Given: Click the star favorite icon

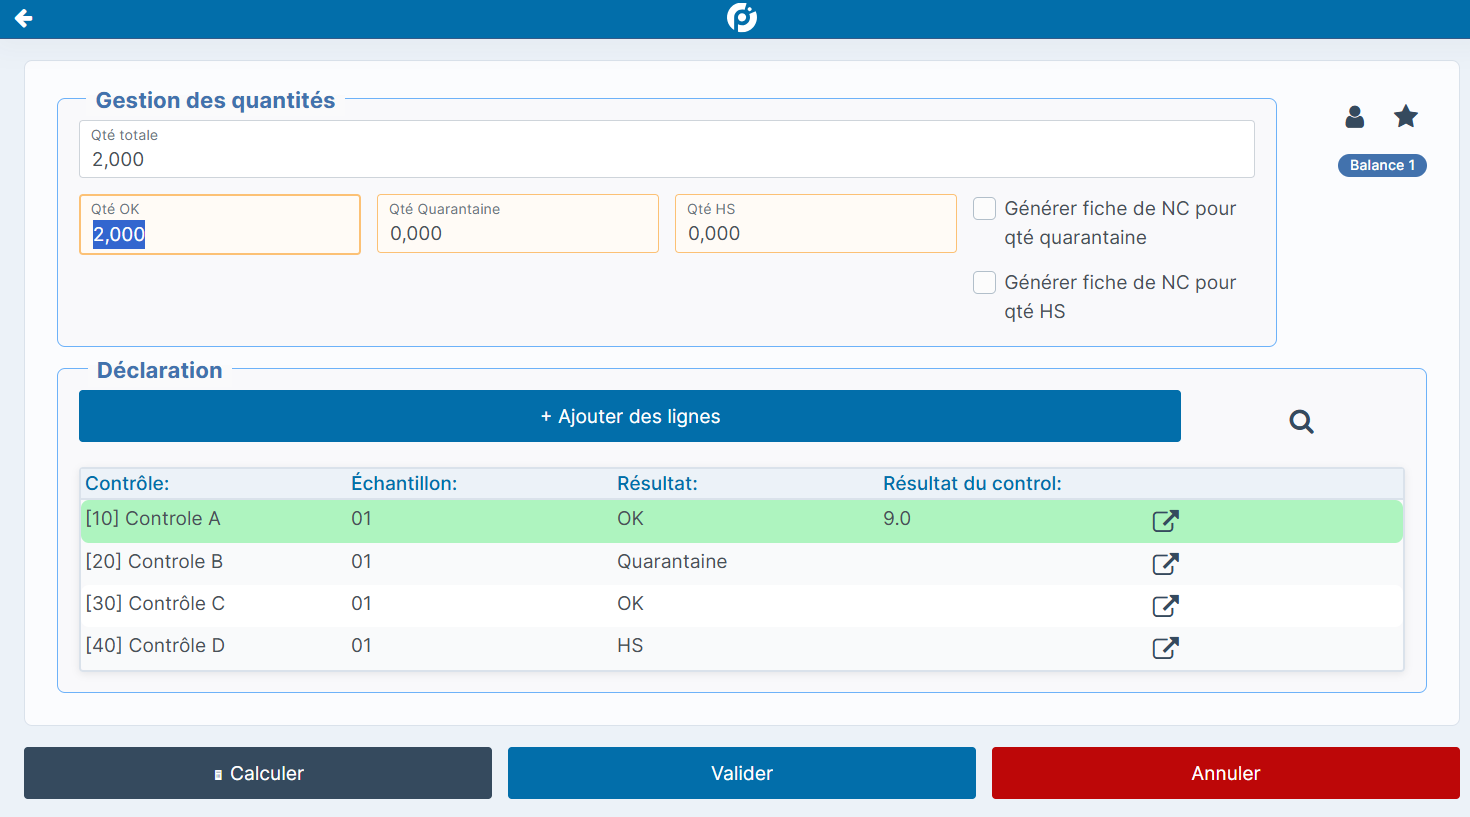Looking at the screenshot, I should click(x=1406, y=117).
